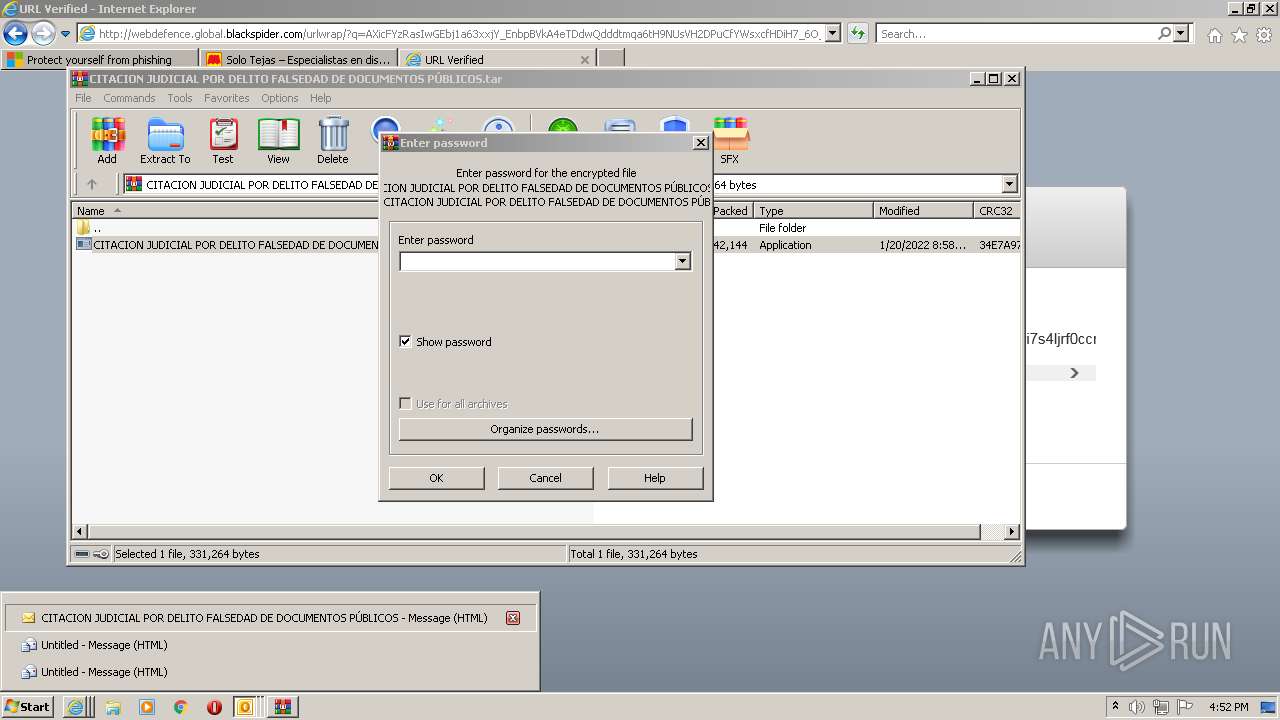Sort by the CRC32 column header

pyautogui.click(x=996, y=210)
